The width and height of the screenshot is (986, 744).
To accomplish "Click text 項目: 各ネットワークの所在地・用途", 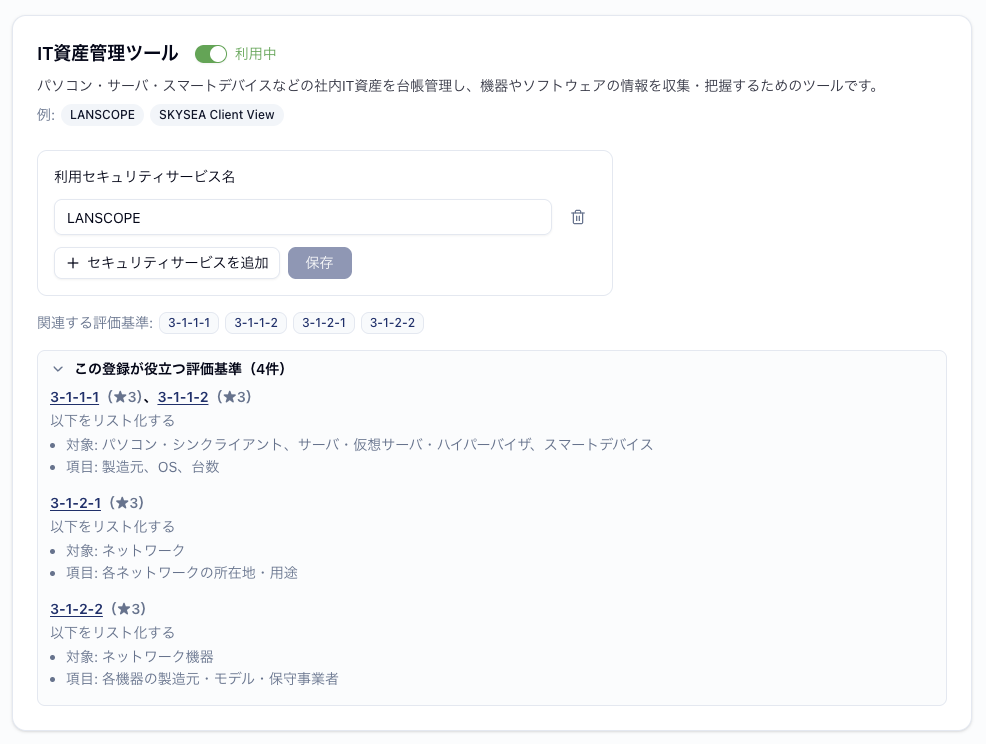I will 182,574.
